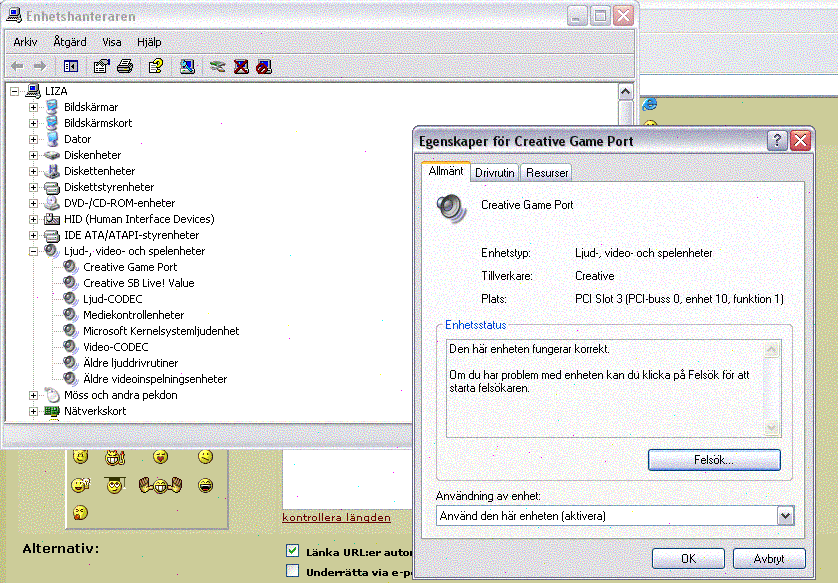Open the Visa menu
This screenshot has height=583, width=838.
tap(112, 42)
